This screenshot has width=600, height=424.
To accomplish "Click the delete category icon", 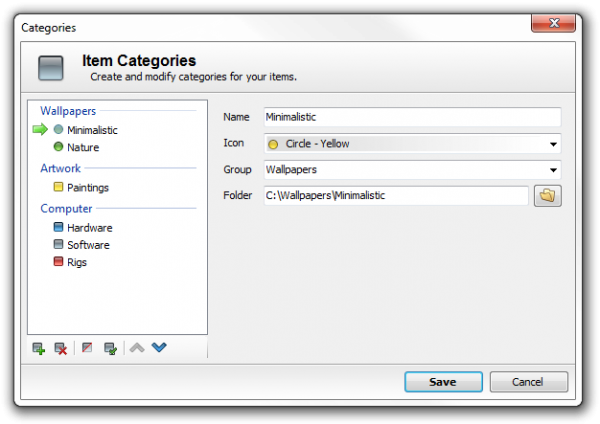I will pos(61,348).
